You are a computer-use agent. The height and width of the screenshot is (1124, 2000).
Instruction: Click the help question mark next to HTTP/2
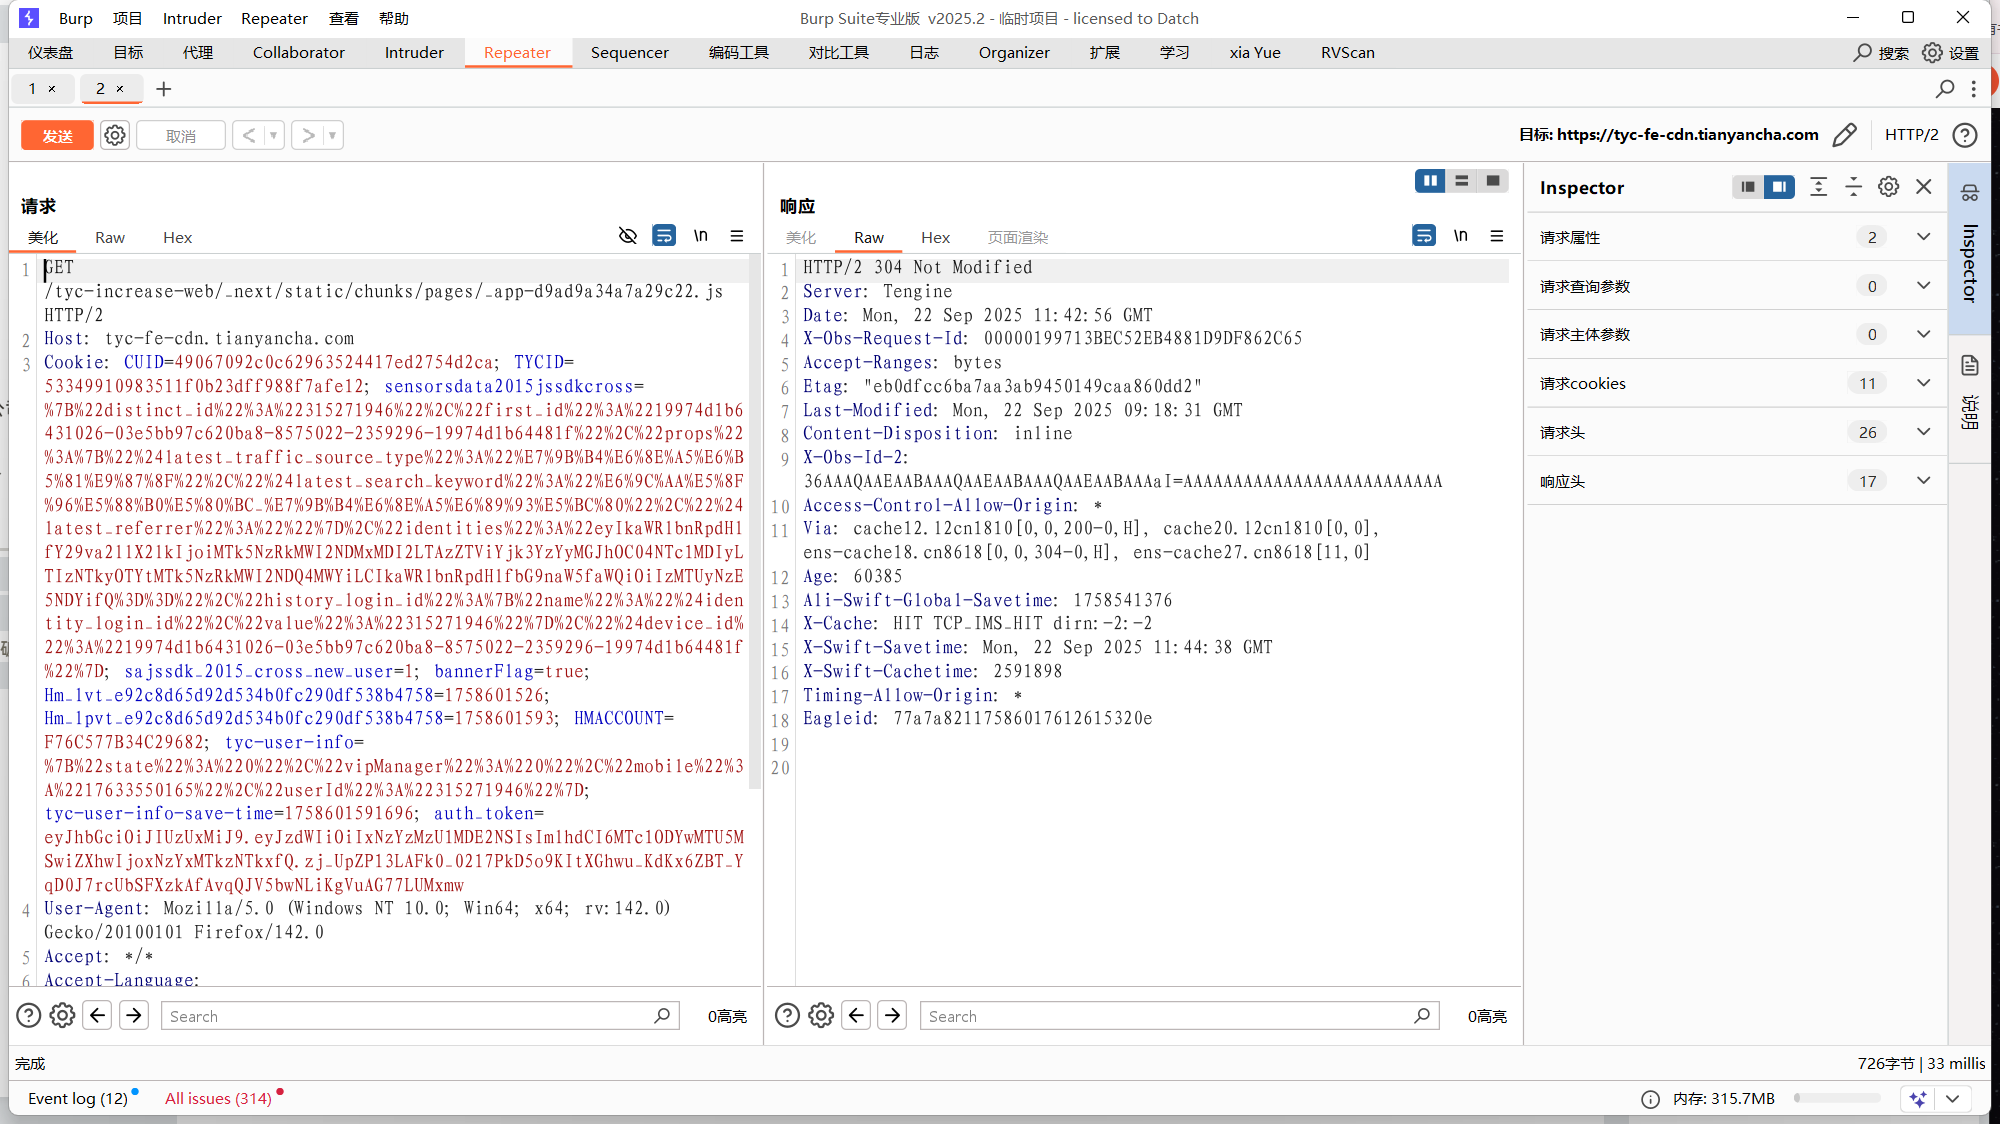point(1965,135)
